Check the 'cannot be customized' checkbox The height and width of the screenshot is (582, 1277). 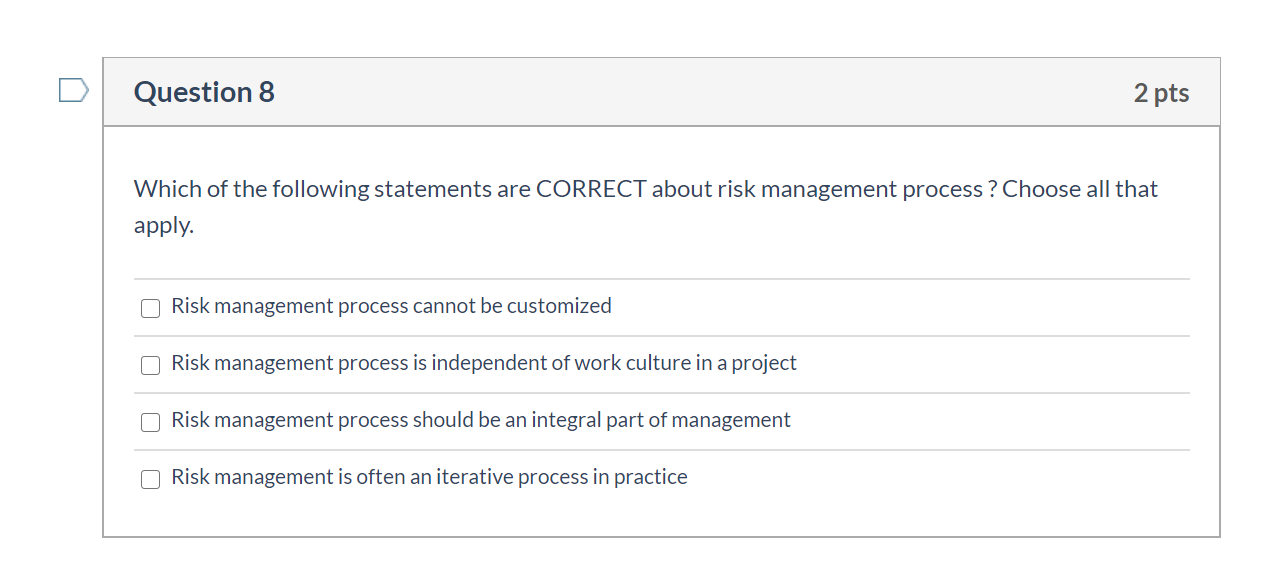click(x=150, y=308)
